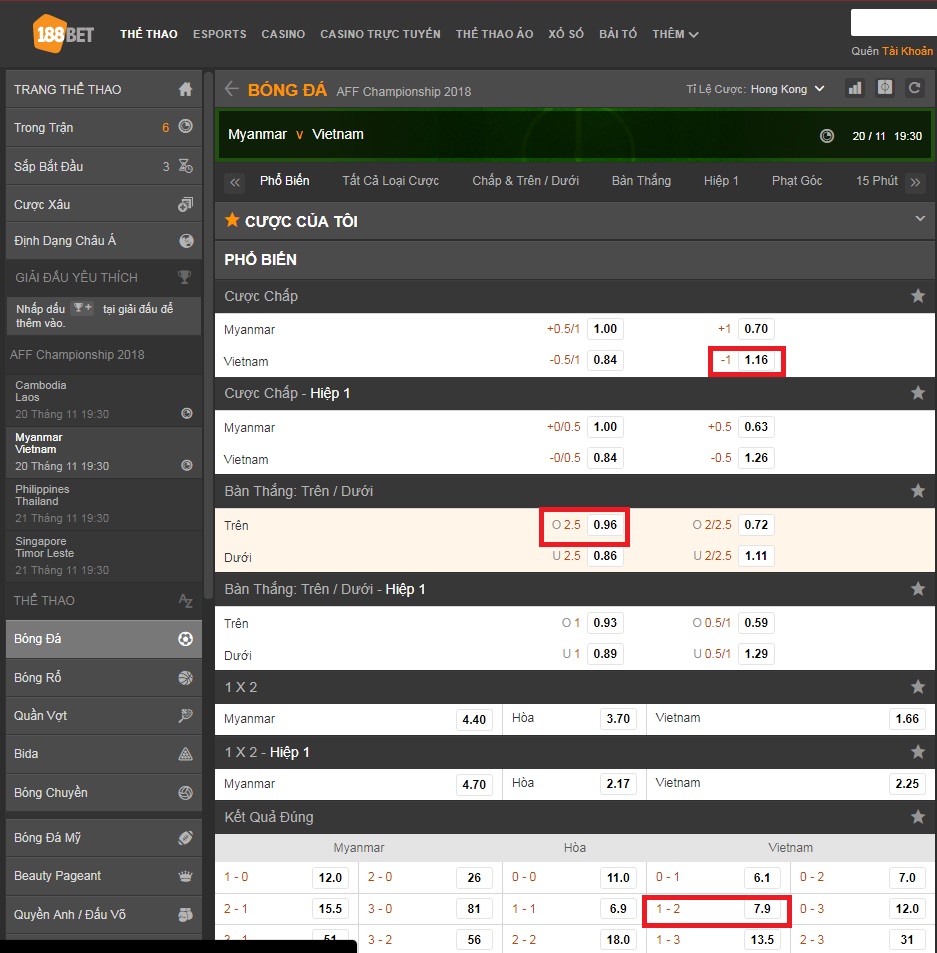Click the back arrow beside BÓNG ĐÁ
The image size is (937, 953).
pyautogui.click(x=232, y=89)
